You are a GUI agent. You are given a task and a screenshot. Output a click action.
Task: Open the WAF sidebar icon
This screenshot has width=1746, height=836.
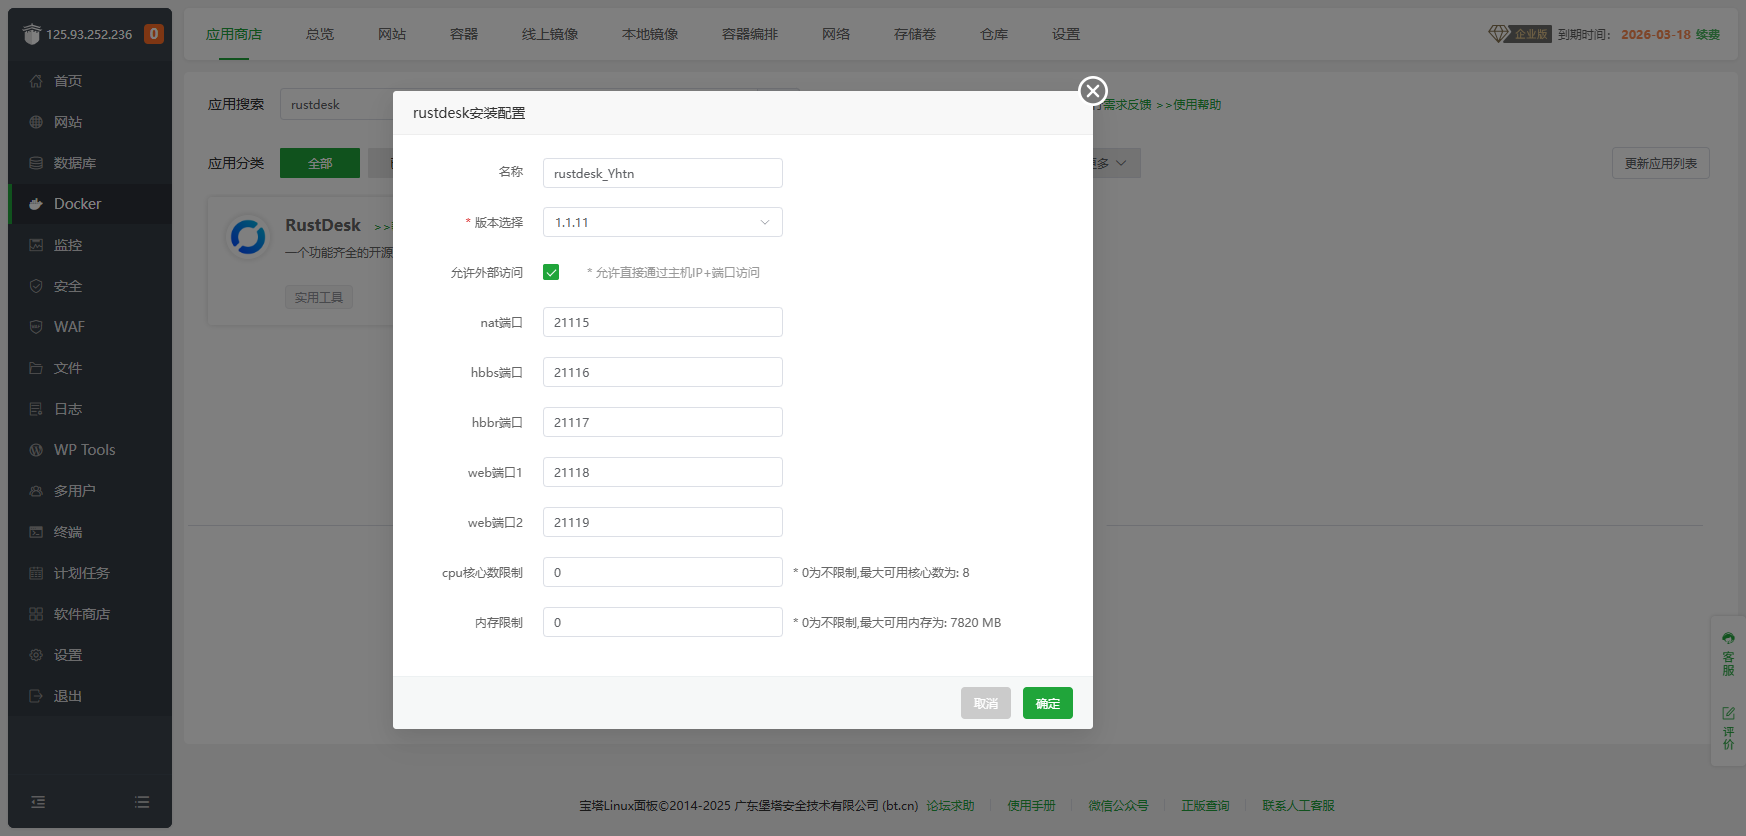pyautogui.click(x=36, y=327)
